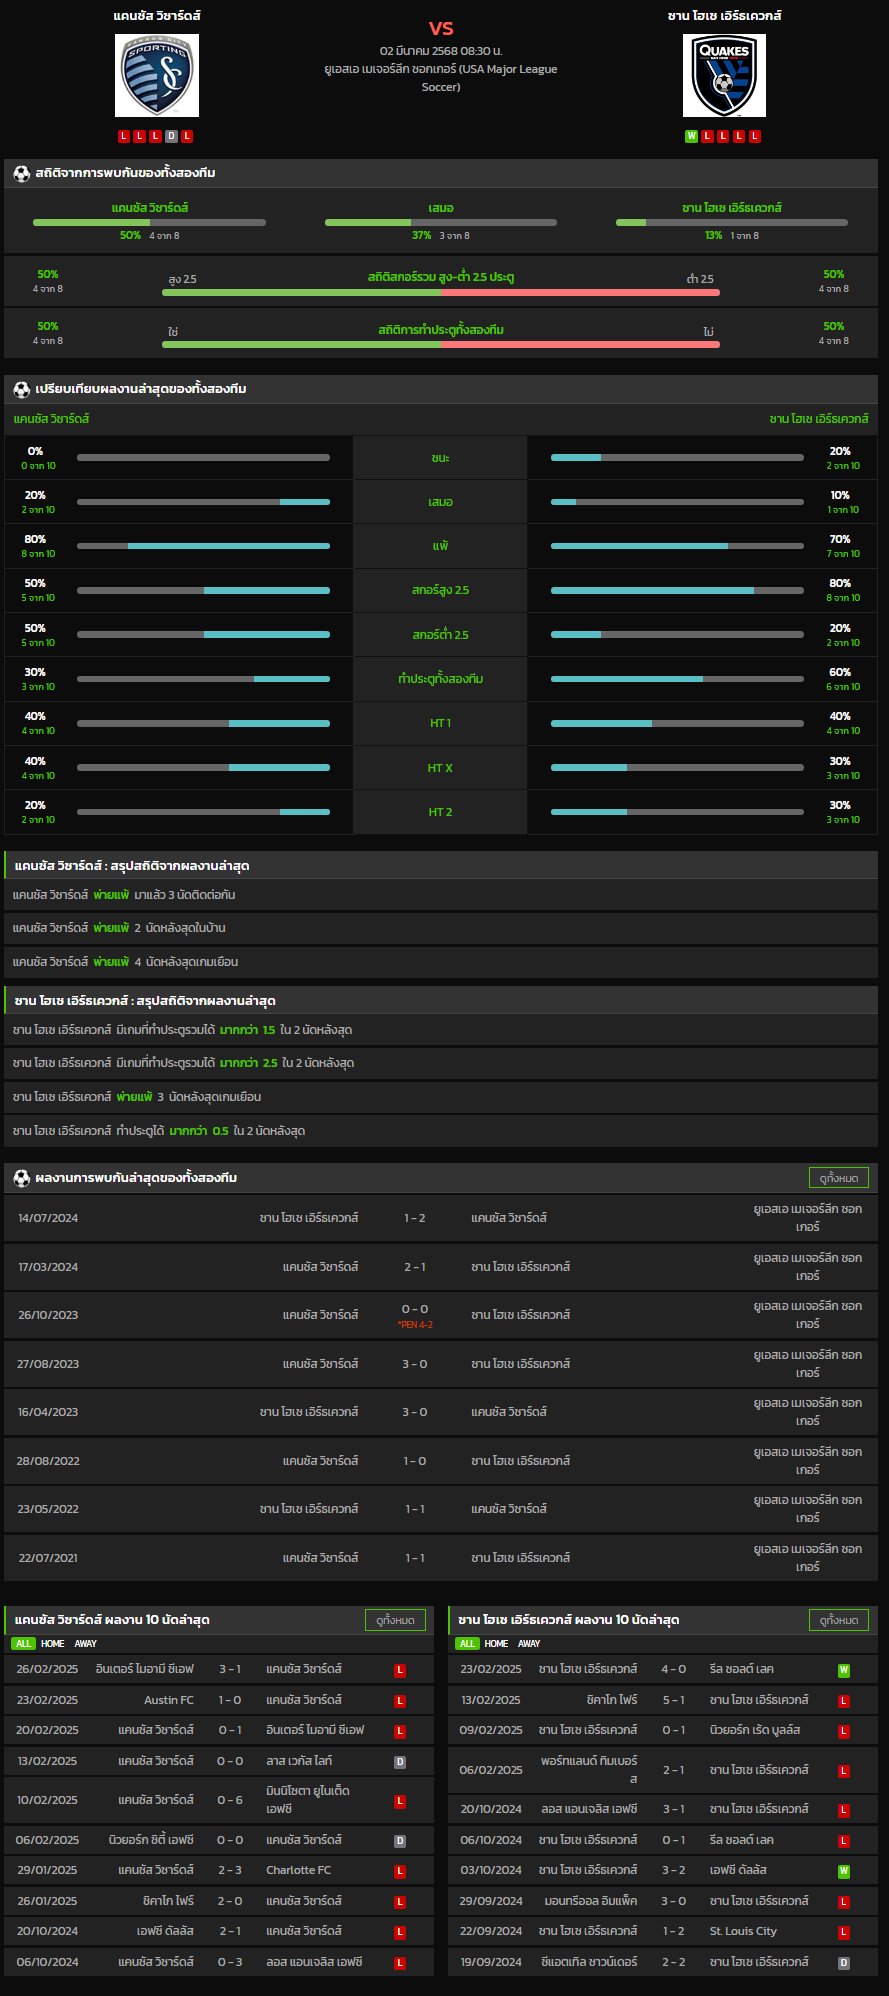Click Kansas 50% head-to-head win bar
The width and height of the screenshot is (889, 1996).
[150, 222]
